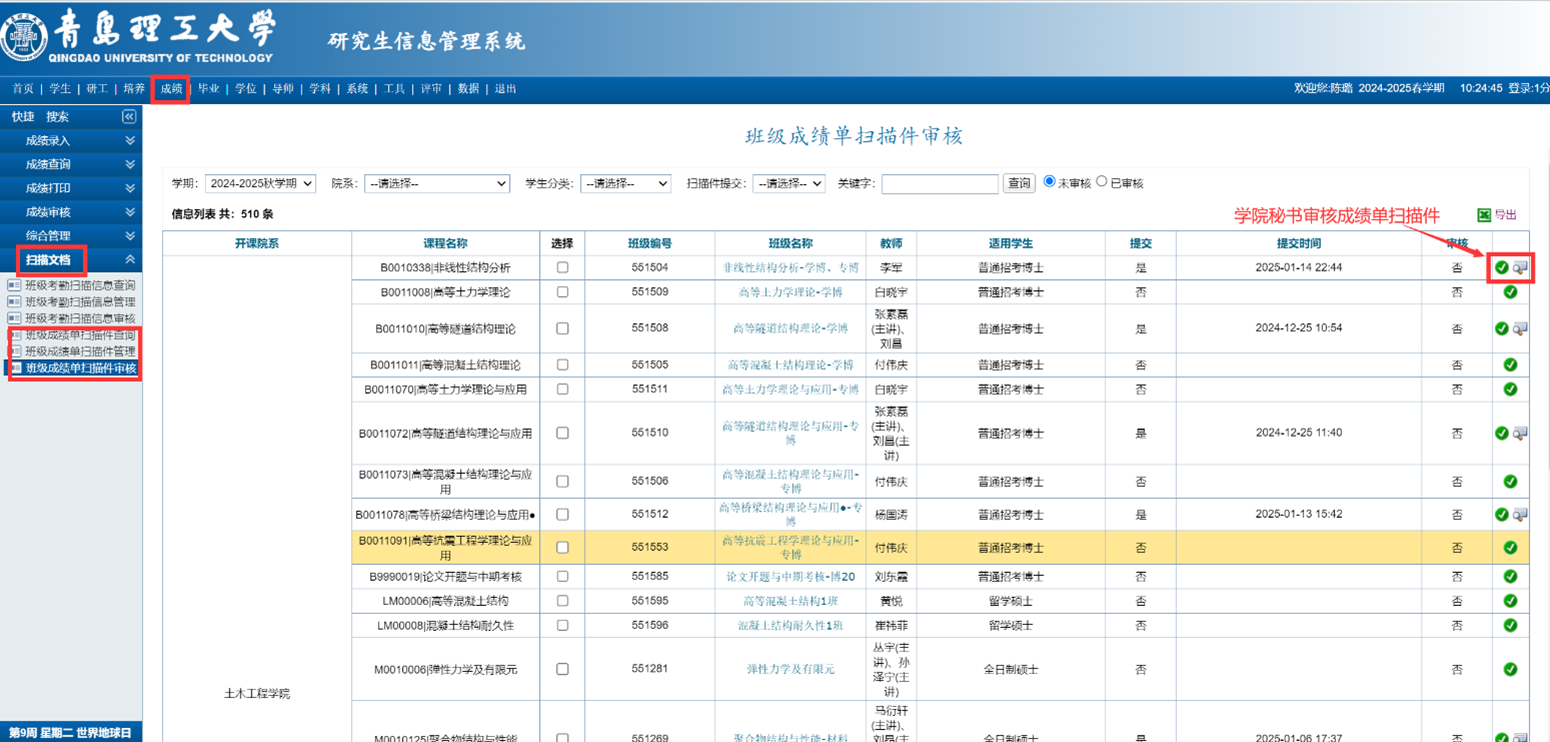1550x742 pixels.
Task: Click the green Excel 导出 export icon
Action: click(x=1484, y=215)
